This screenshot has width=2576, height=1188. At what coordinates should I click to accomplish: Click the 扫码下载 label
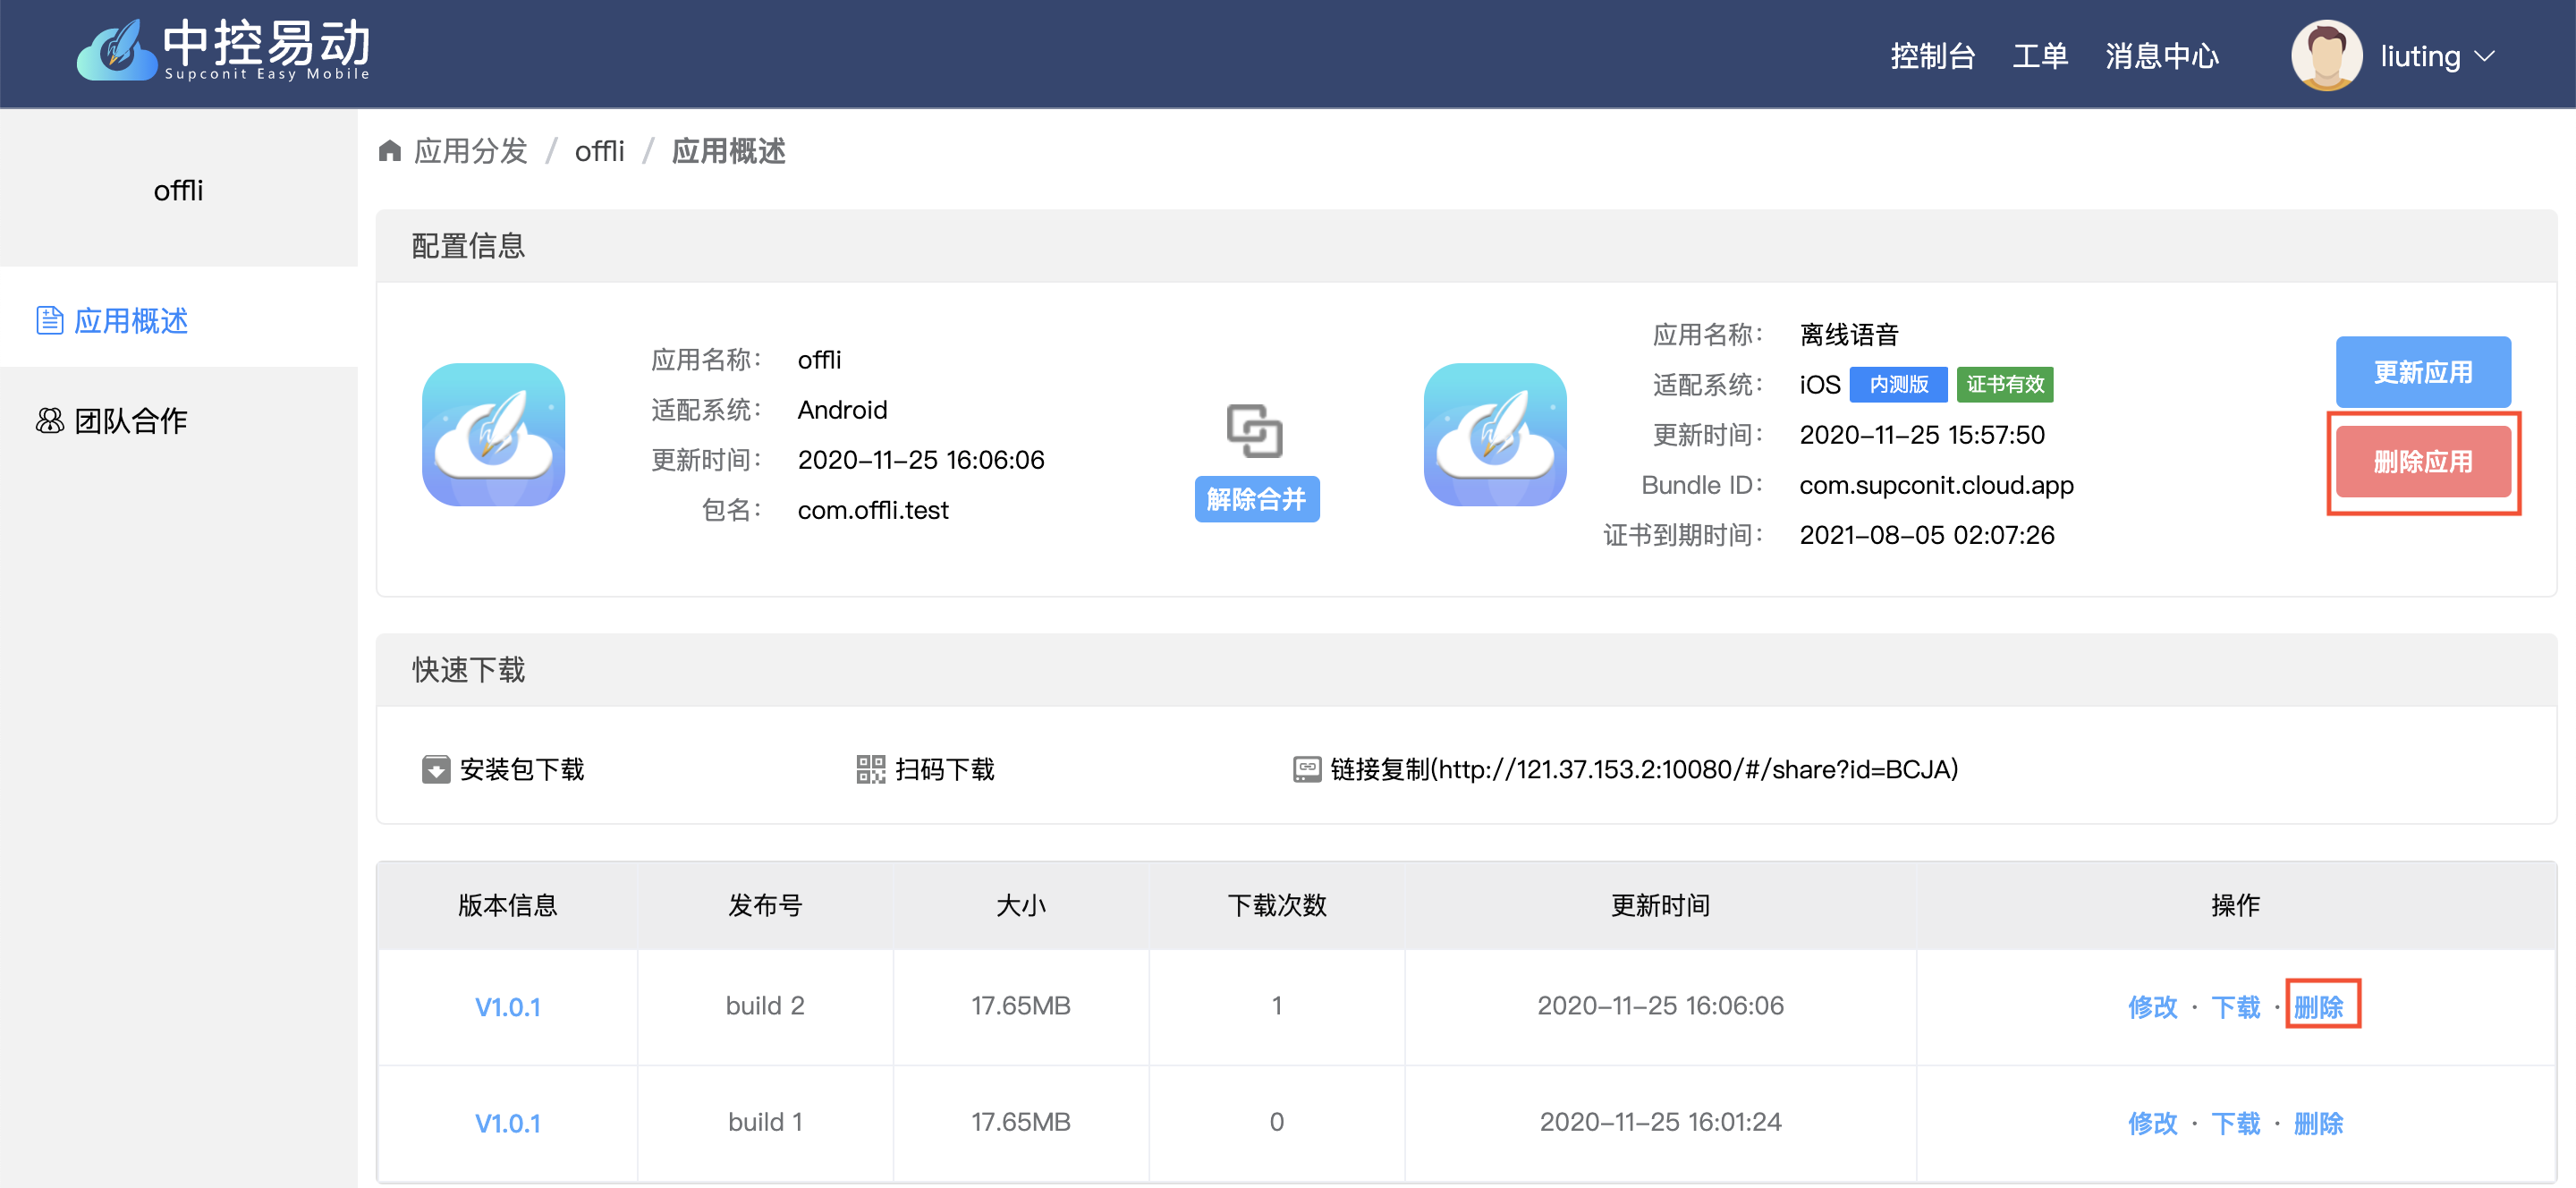pos(945,769)
